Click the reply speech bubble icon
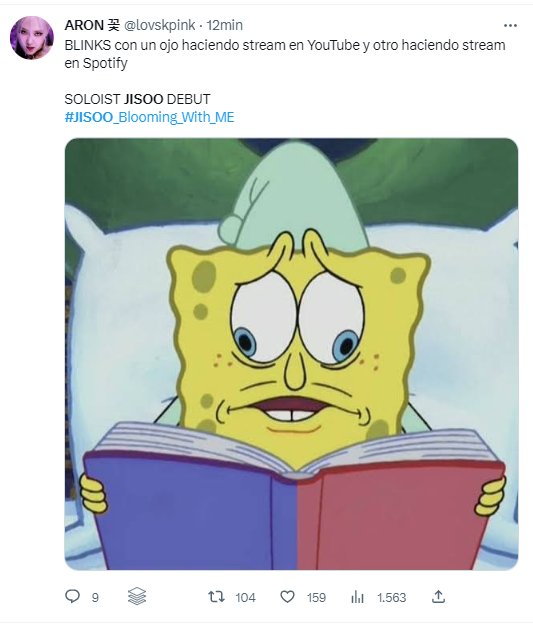 (72, 596)
